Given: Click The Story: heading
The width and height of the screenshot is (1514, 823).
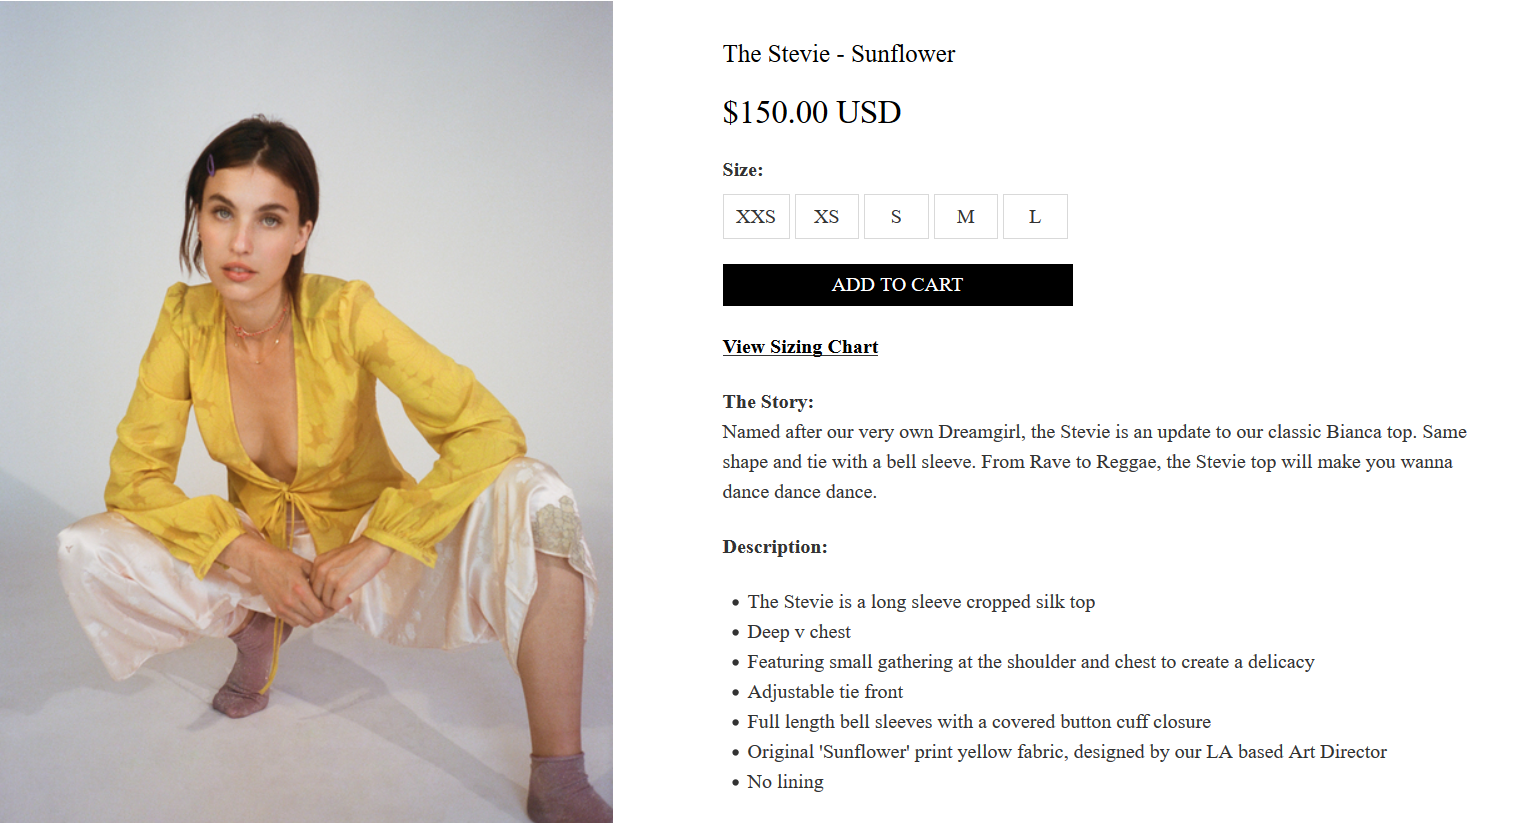Looking at the screenshot, I should [768, 402].
